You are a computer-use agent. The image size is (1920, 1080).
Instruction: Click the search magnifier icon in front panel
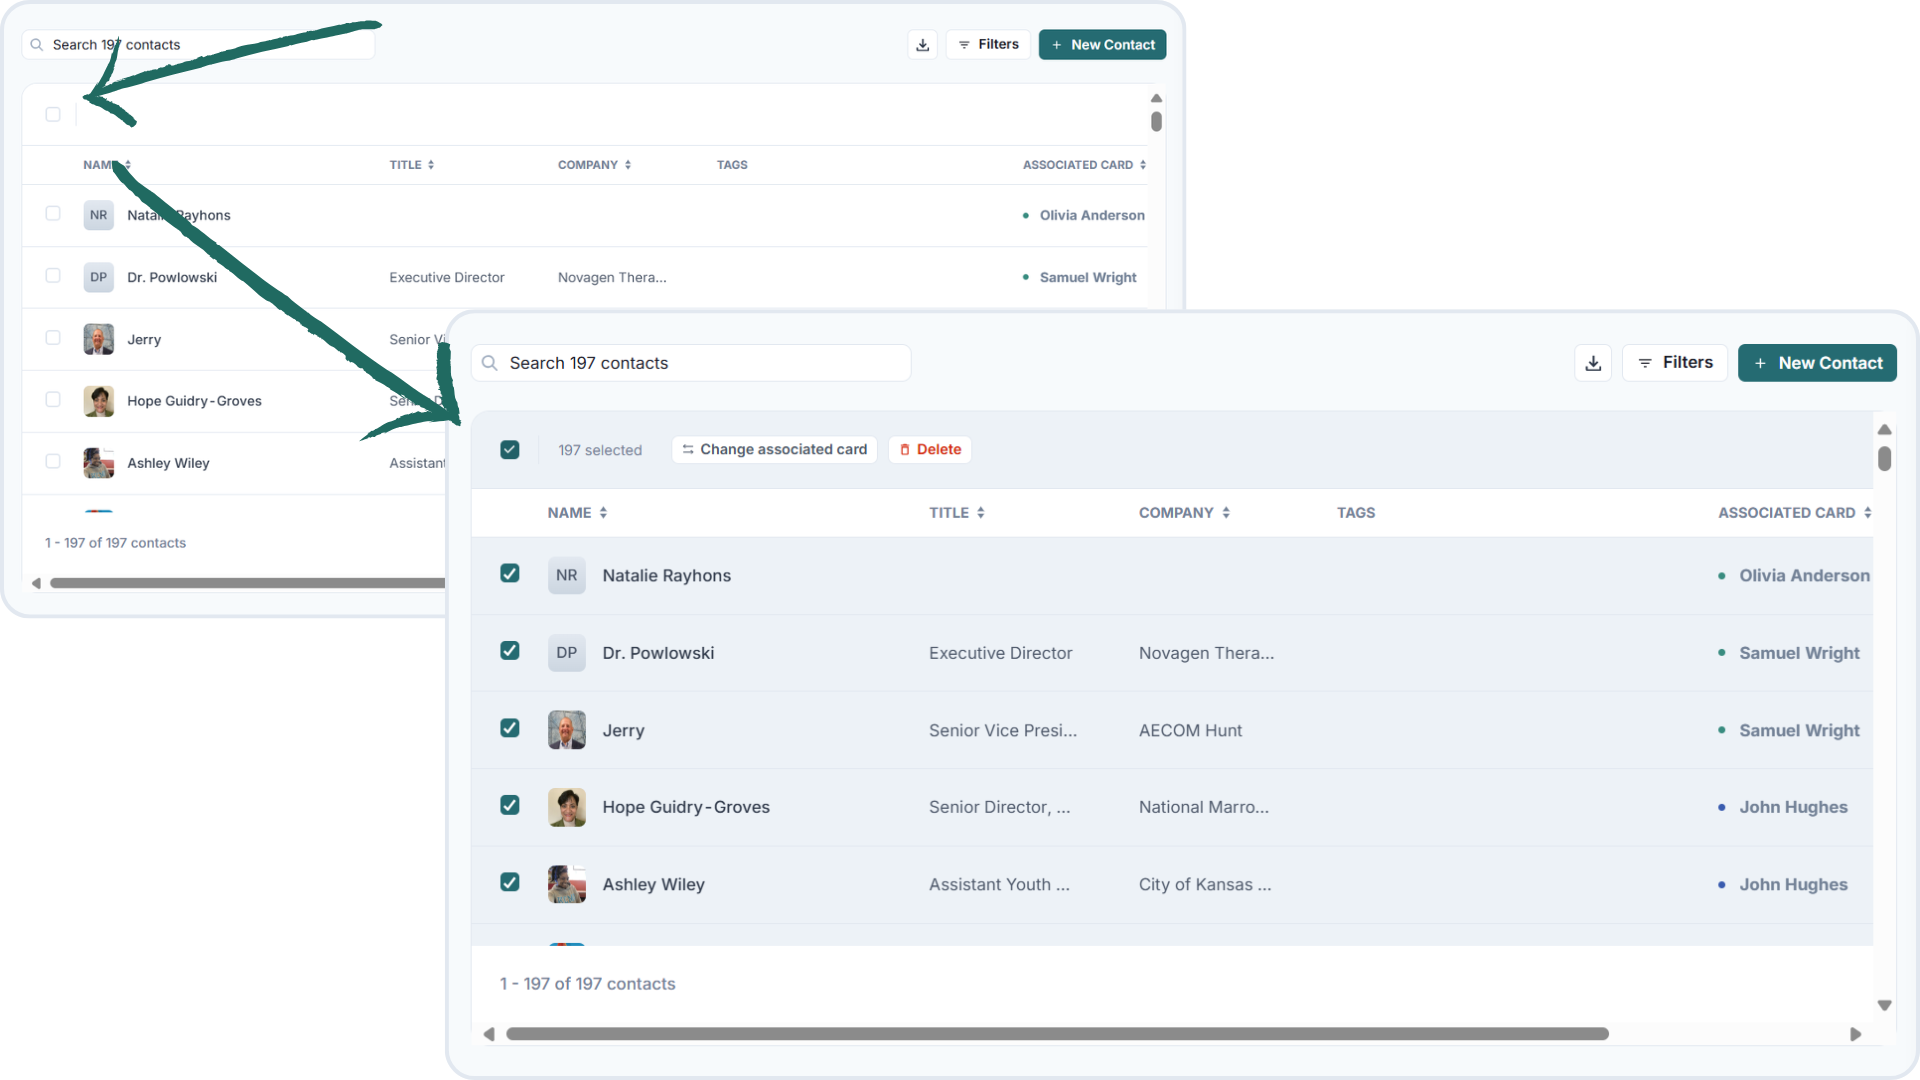pyautogui.click(x=489, y=363)
